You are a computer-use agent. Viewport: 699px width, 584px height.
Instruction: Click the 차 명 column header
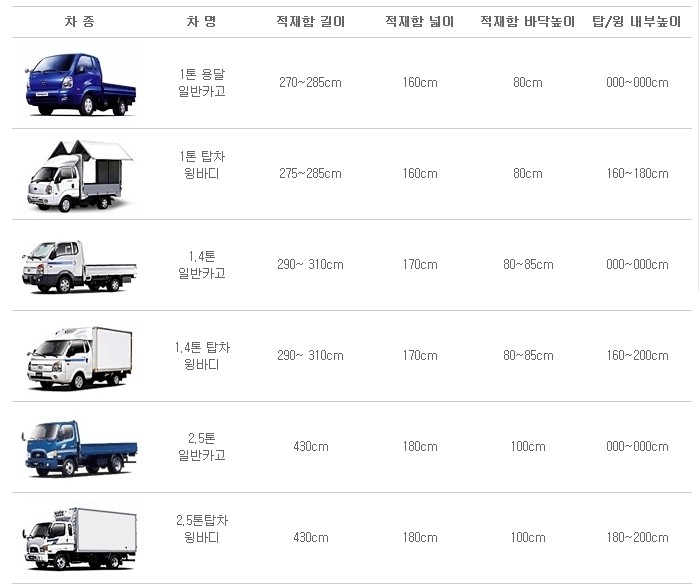click(201, 21)
